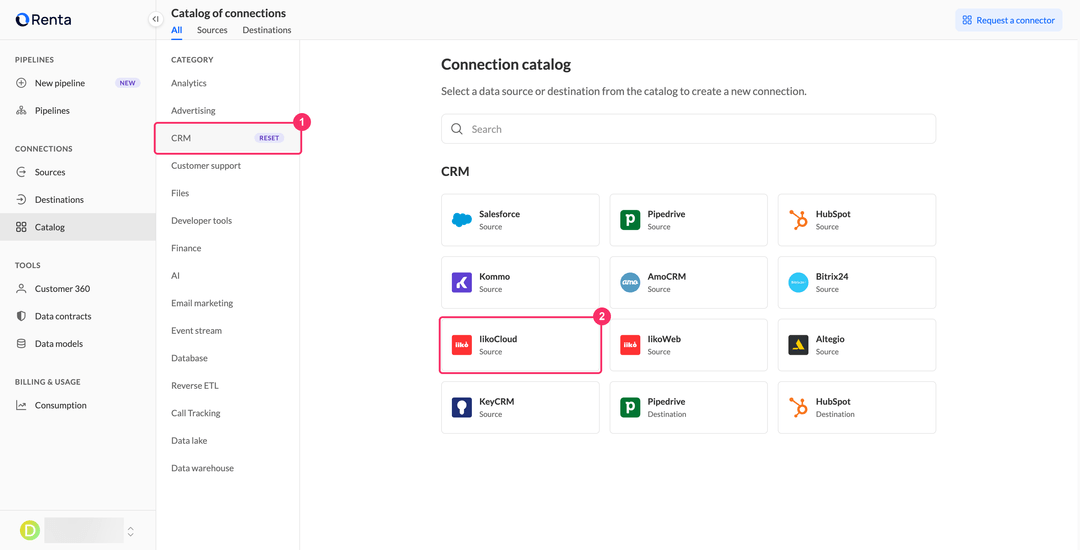Click the search magnifier icon
1080x550 pixels.
pyautogui.click(x=457, y=129)
